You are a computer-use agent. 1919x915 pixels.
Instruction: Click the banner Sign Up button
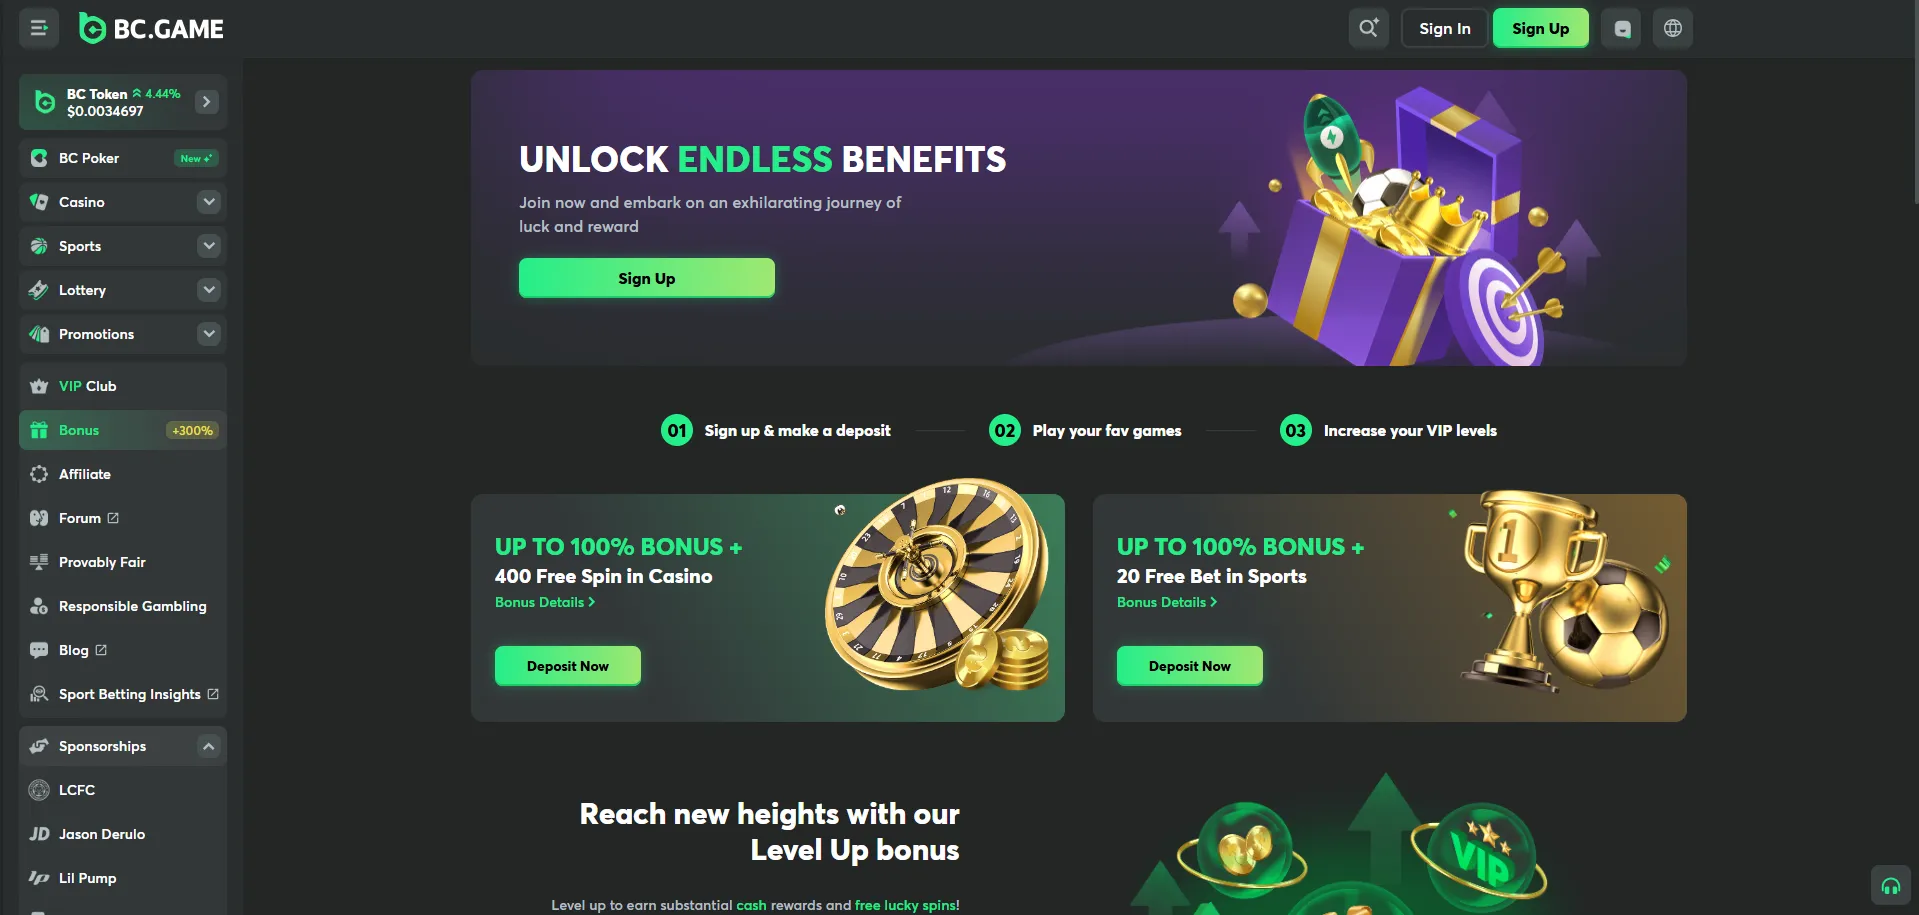pos(646,278)
